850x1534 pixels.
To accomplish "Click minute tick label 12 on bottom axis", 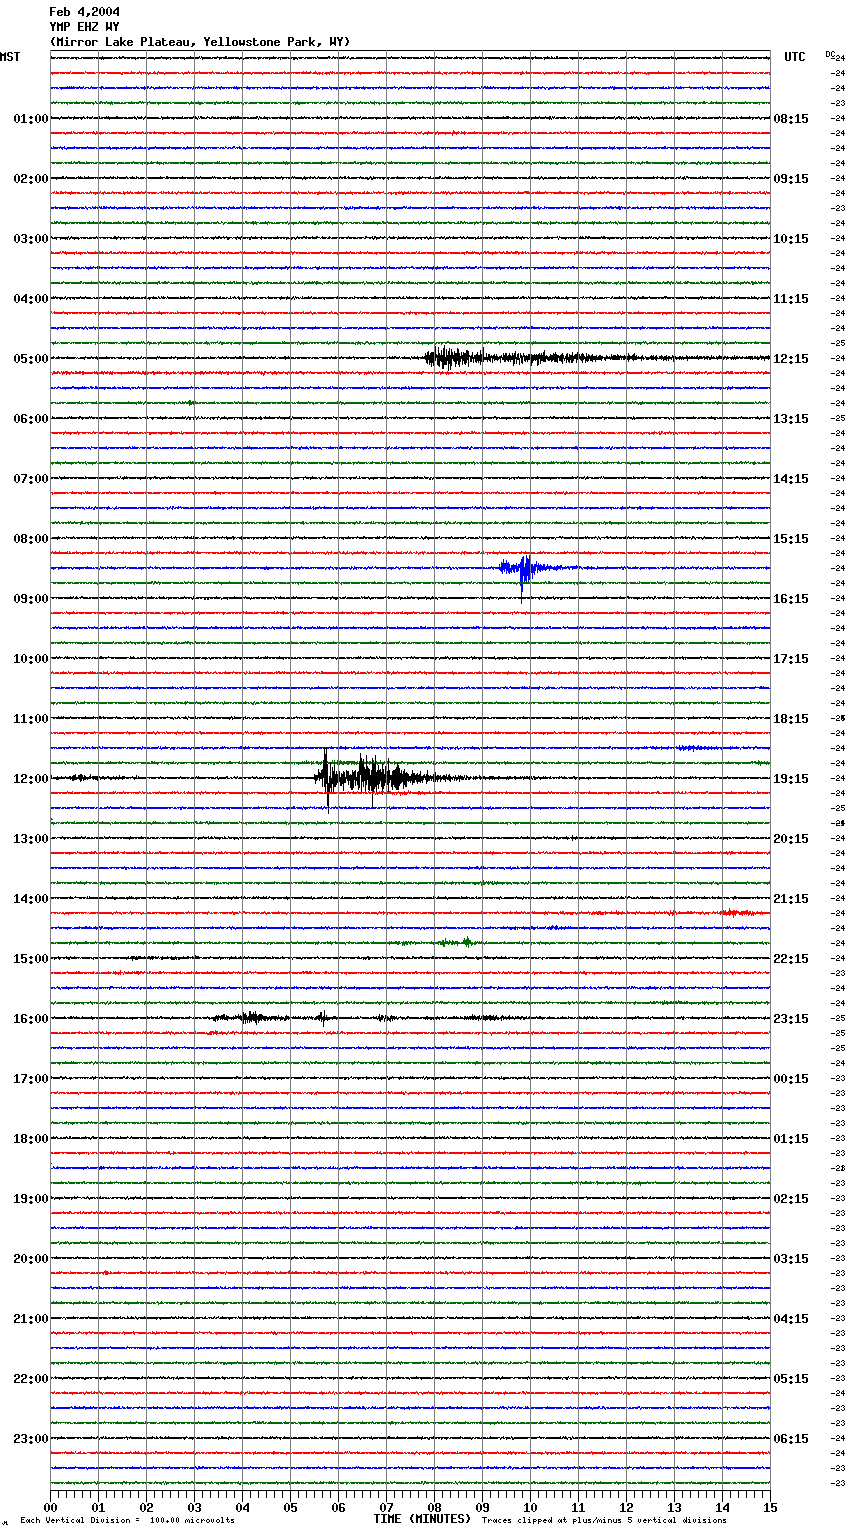I will click(x=627, y=1507).
